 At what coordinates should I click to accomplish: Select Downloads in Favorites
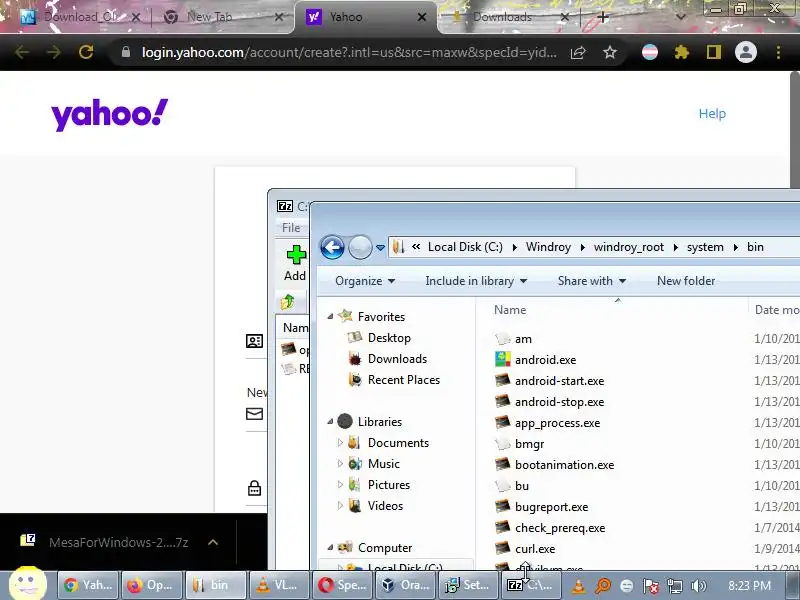pyautogui.click(x=397, y=359)
